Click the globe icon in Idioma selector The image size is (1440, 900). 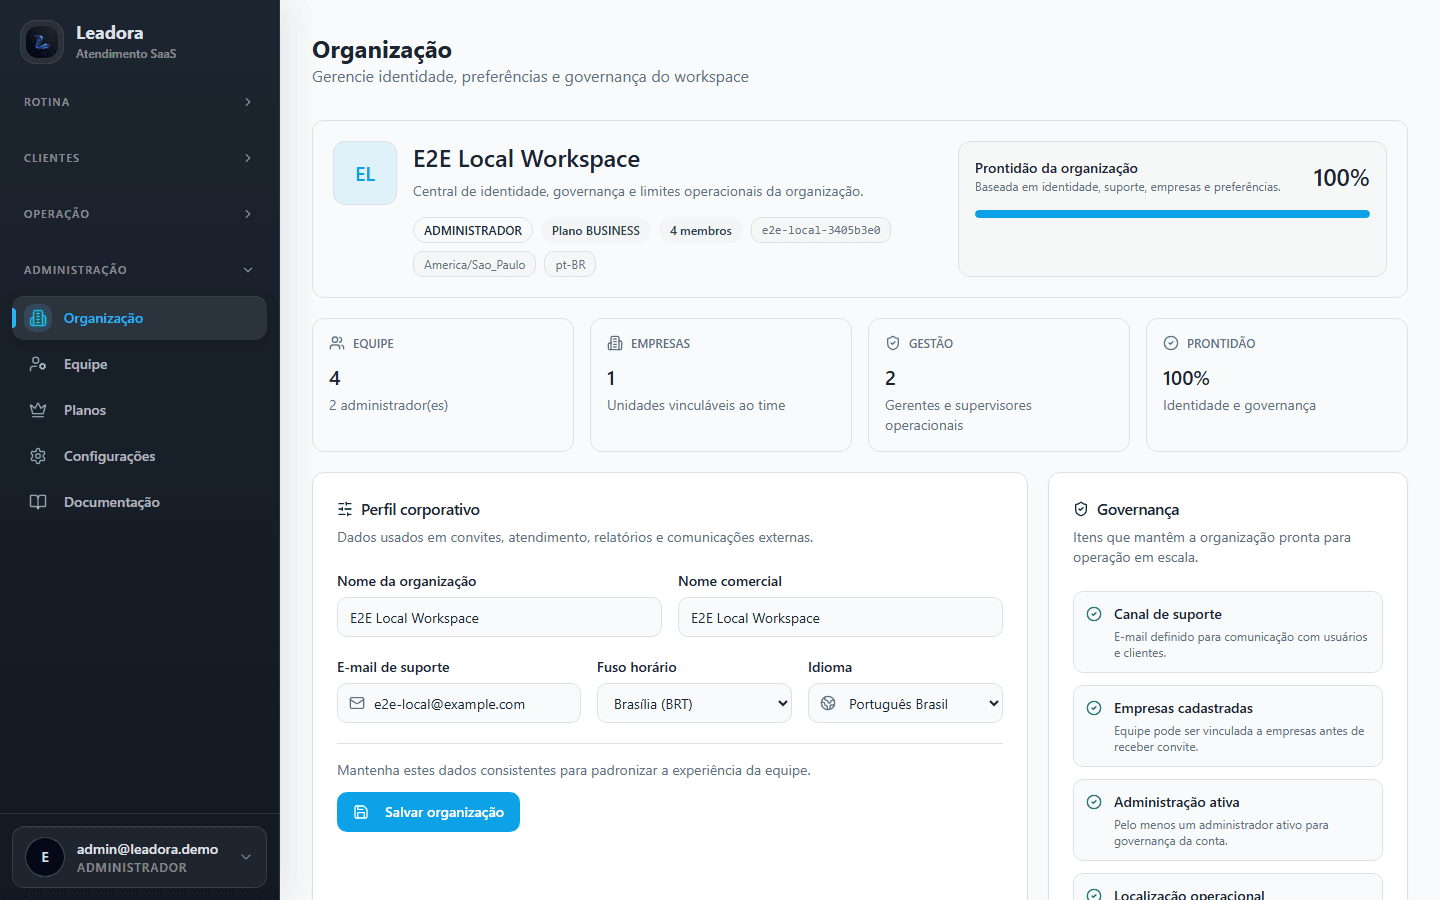(828, 703)
